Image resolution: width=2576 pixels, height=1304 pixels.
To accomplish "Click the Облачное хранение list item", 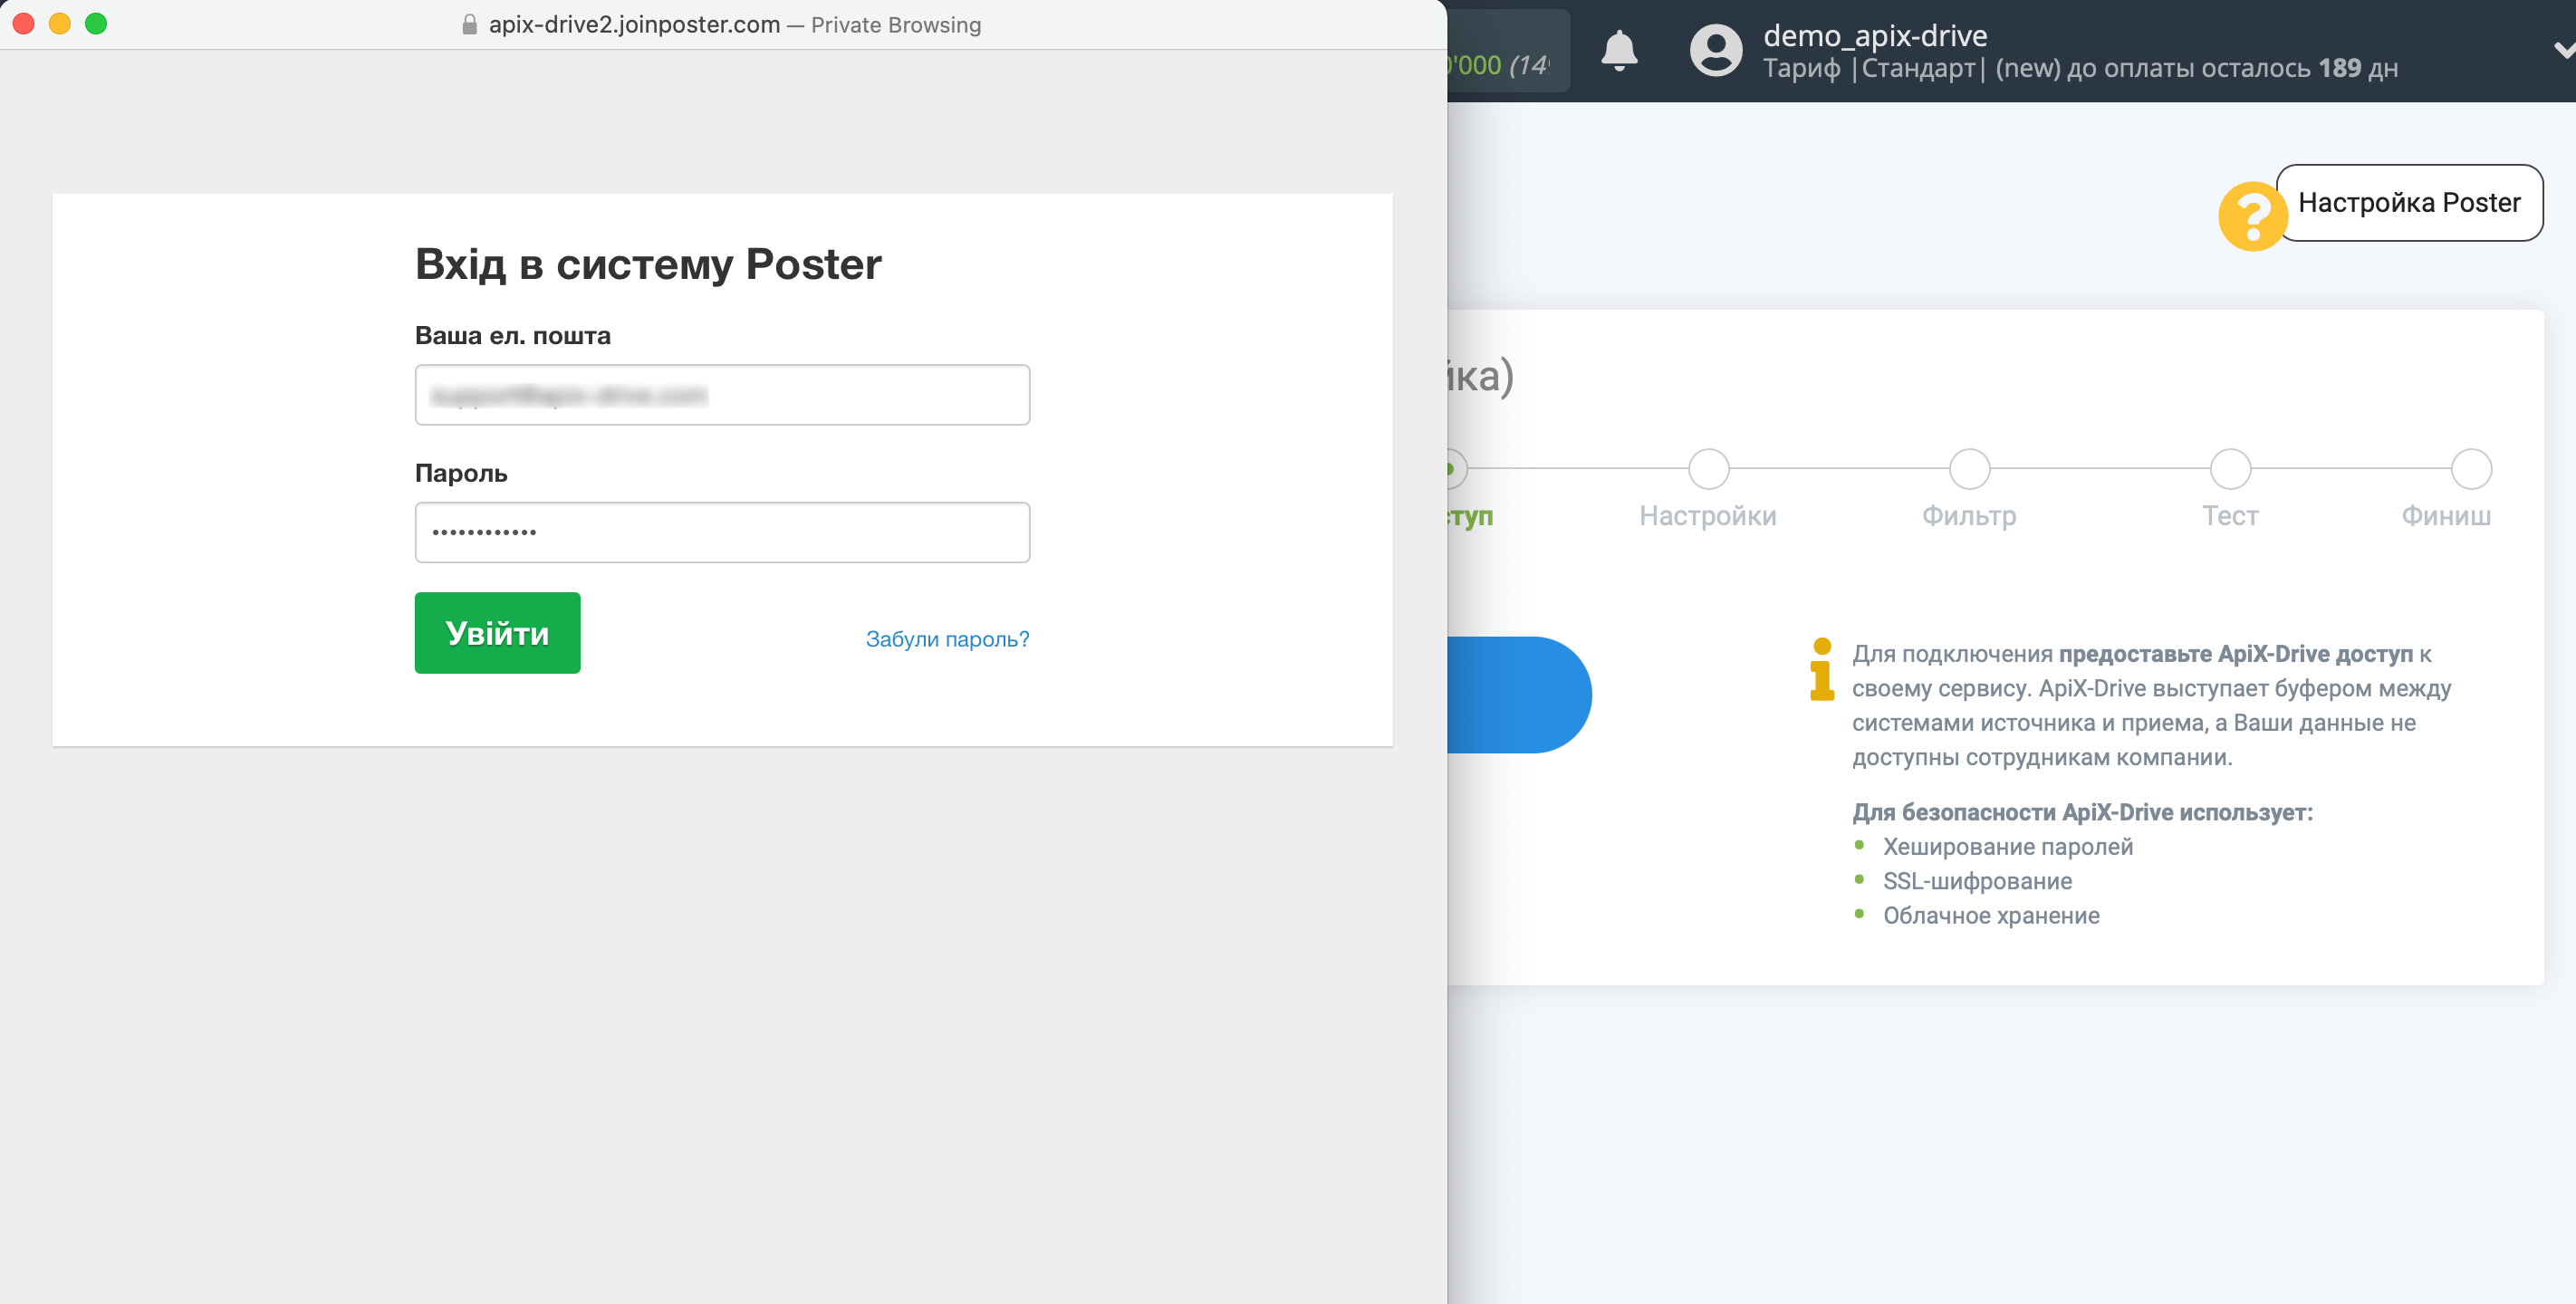I will pos(1991,916).
